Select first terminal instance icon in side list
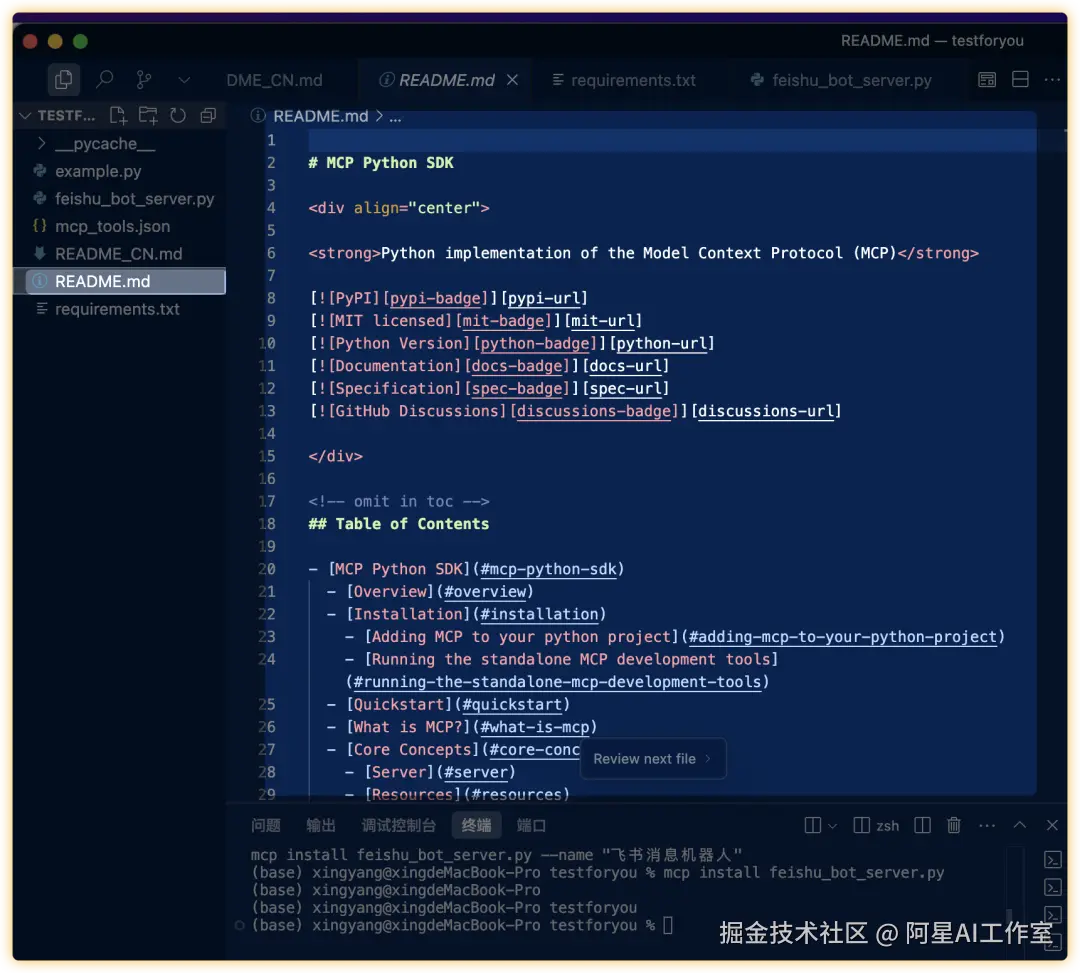 tap(1052, 859)
